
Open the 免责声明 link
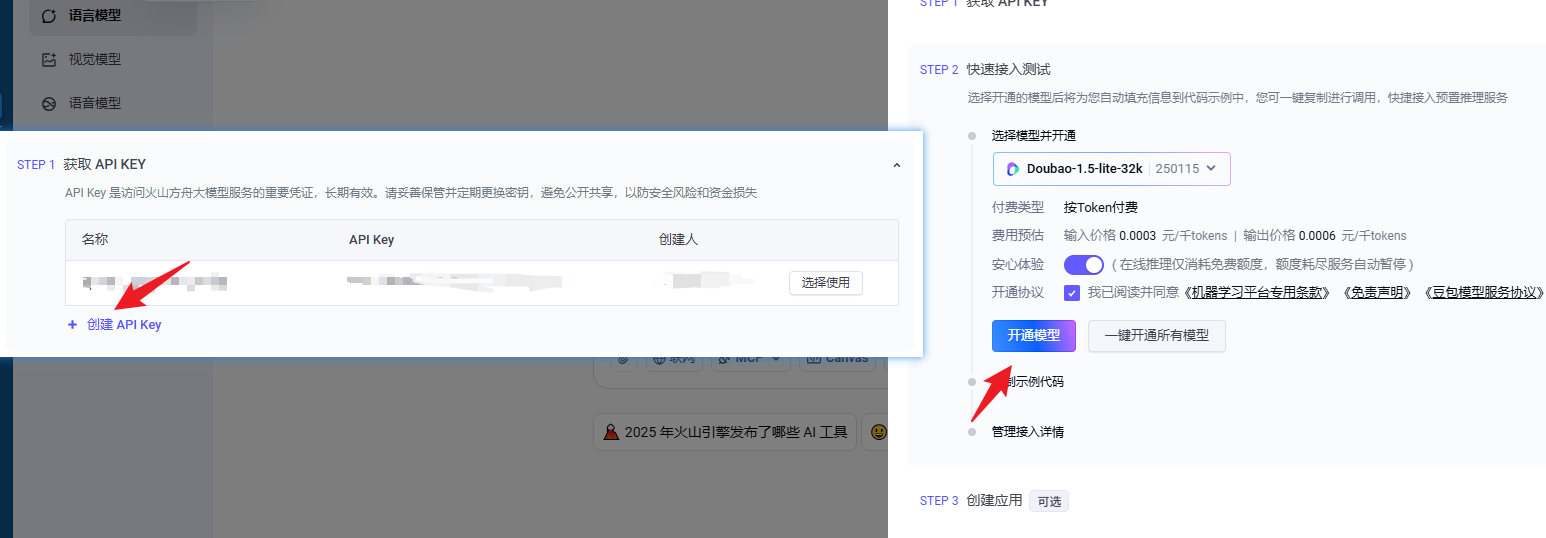point(1378,293)
